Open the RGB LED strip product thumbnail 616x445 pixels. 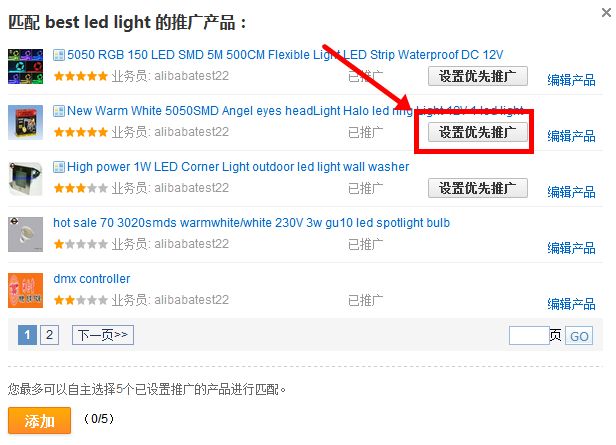point(26,66)
